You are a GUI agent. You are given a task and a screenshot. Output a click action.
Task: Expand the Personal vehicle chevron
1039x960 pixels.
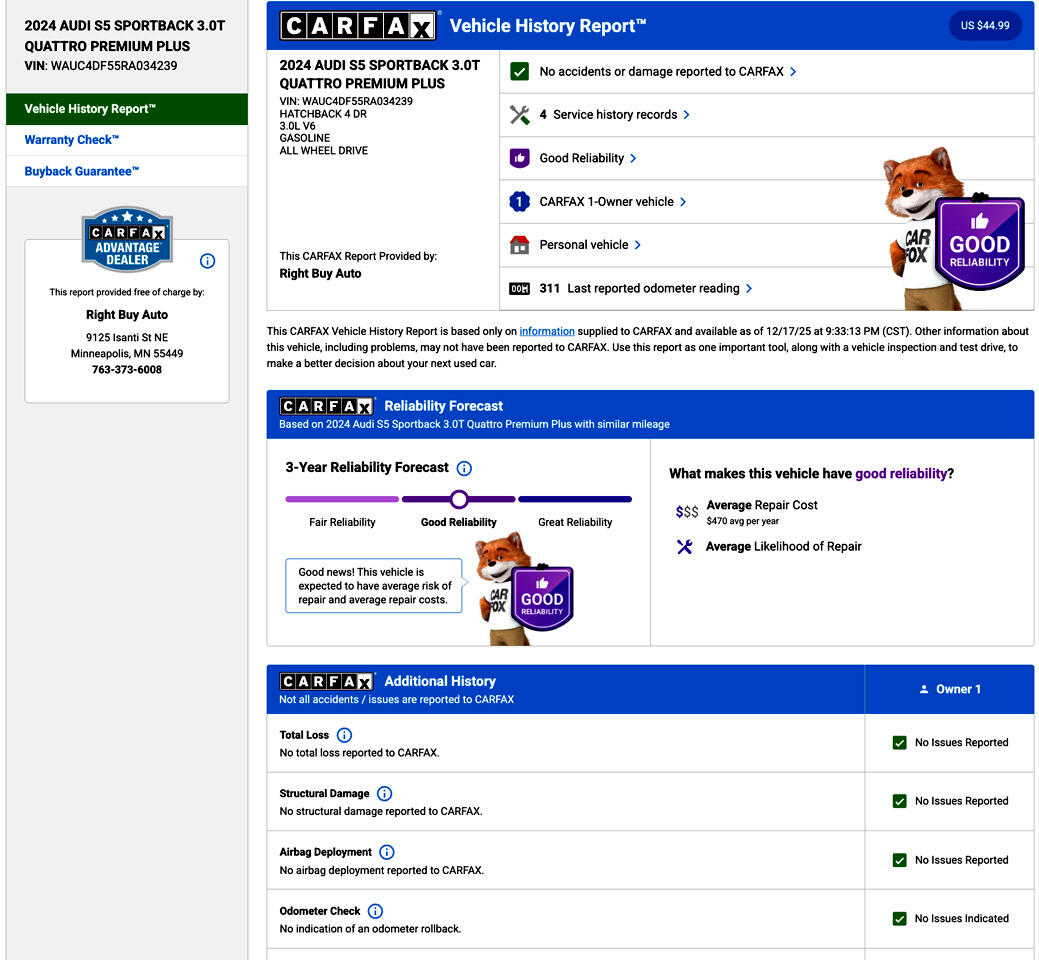[x=638, y=245]
